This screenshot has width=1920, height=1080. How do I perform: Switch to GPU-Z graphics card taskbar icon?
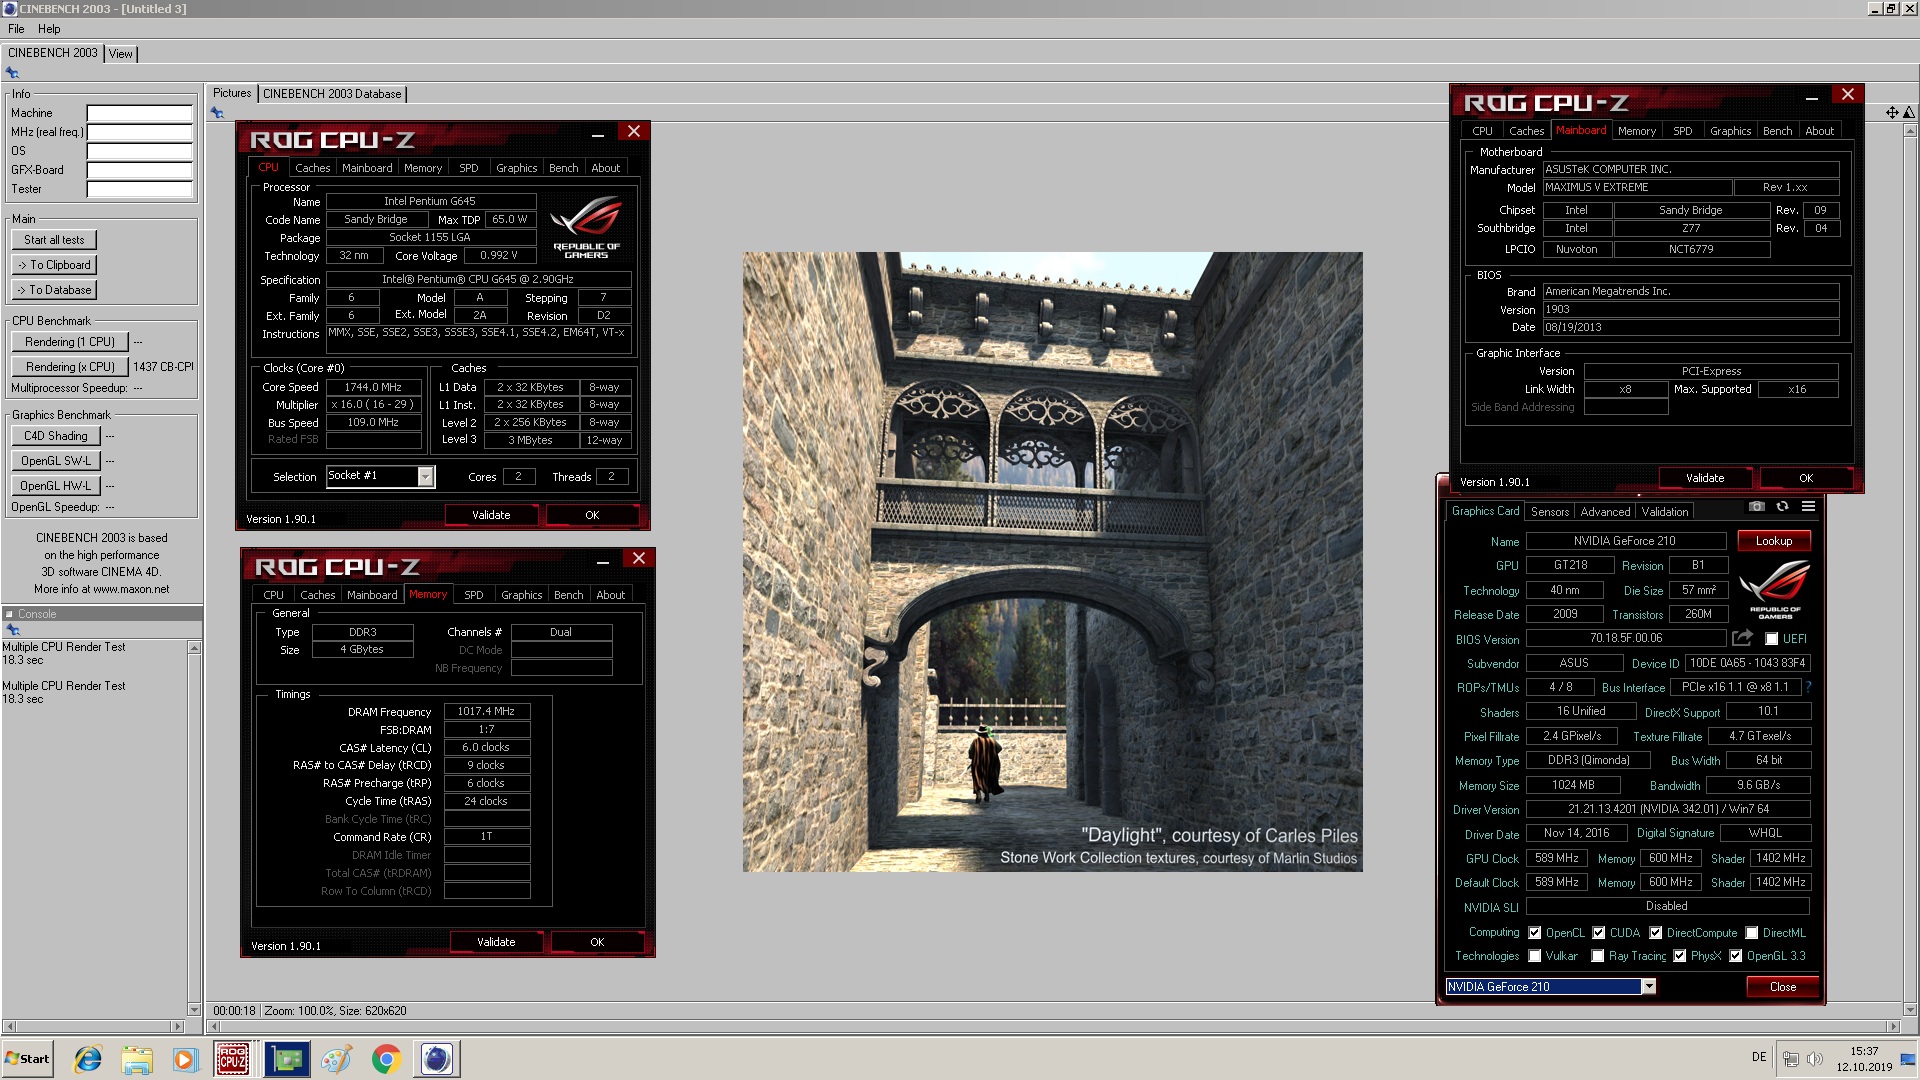(x=287, y=1059)
